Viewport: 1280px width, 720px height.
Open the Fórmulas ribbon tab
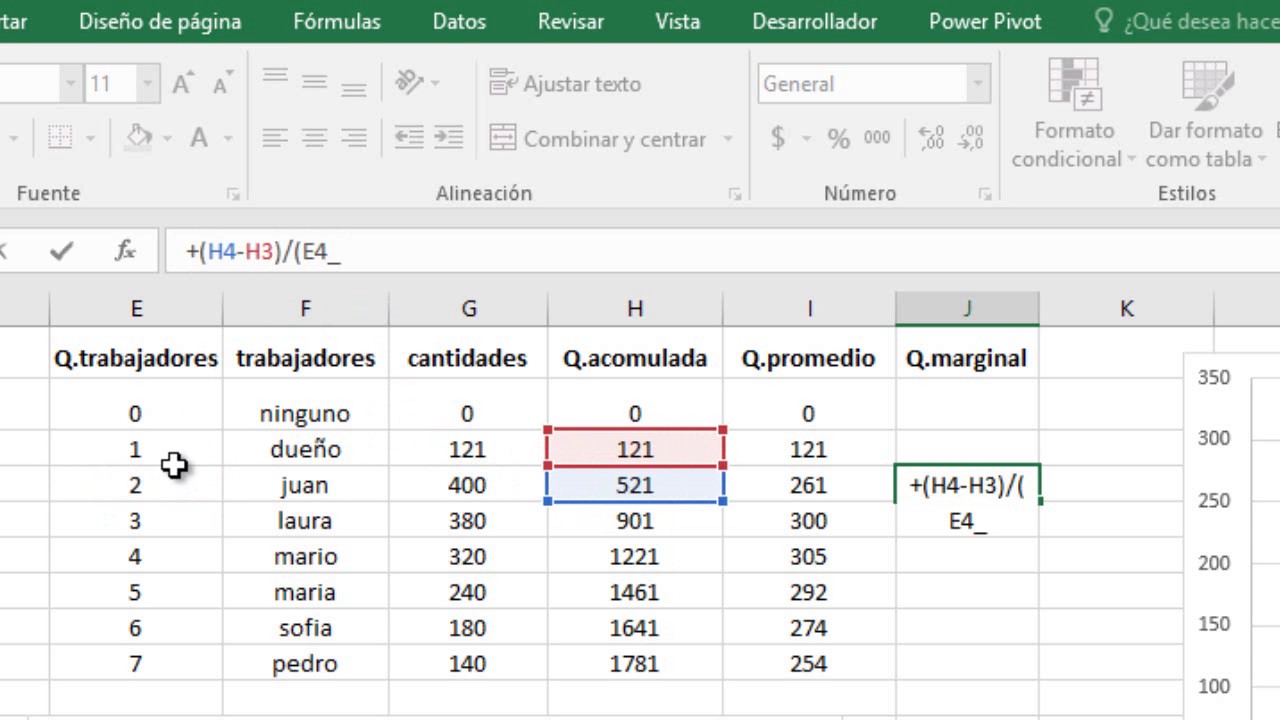pos(337,21)
